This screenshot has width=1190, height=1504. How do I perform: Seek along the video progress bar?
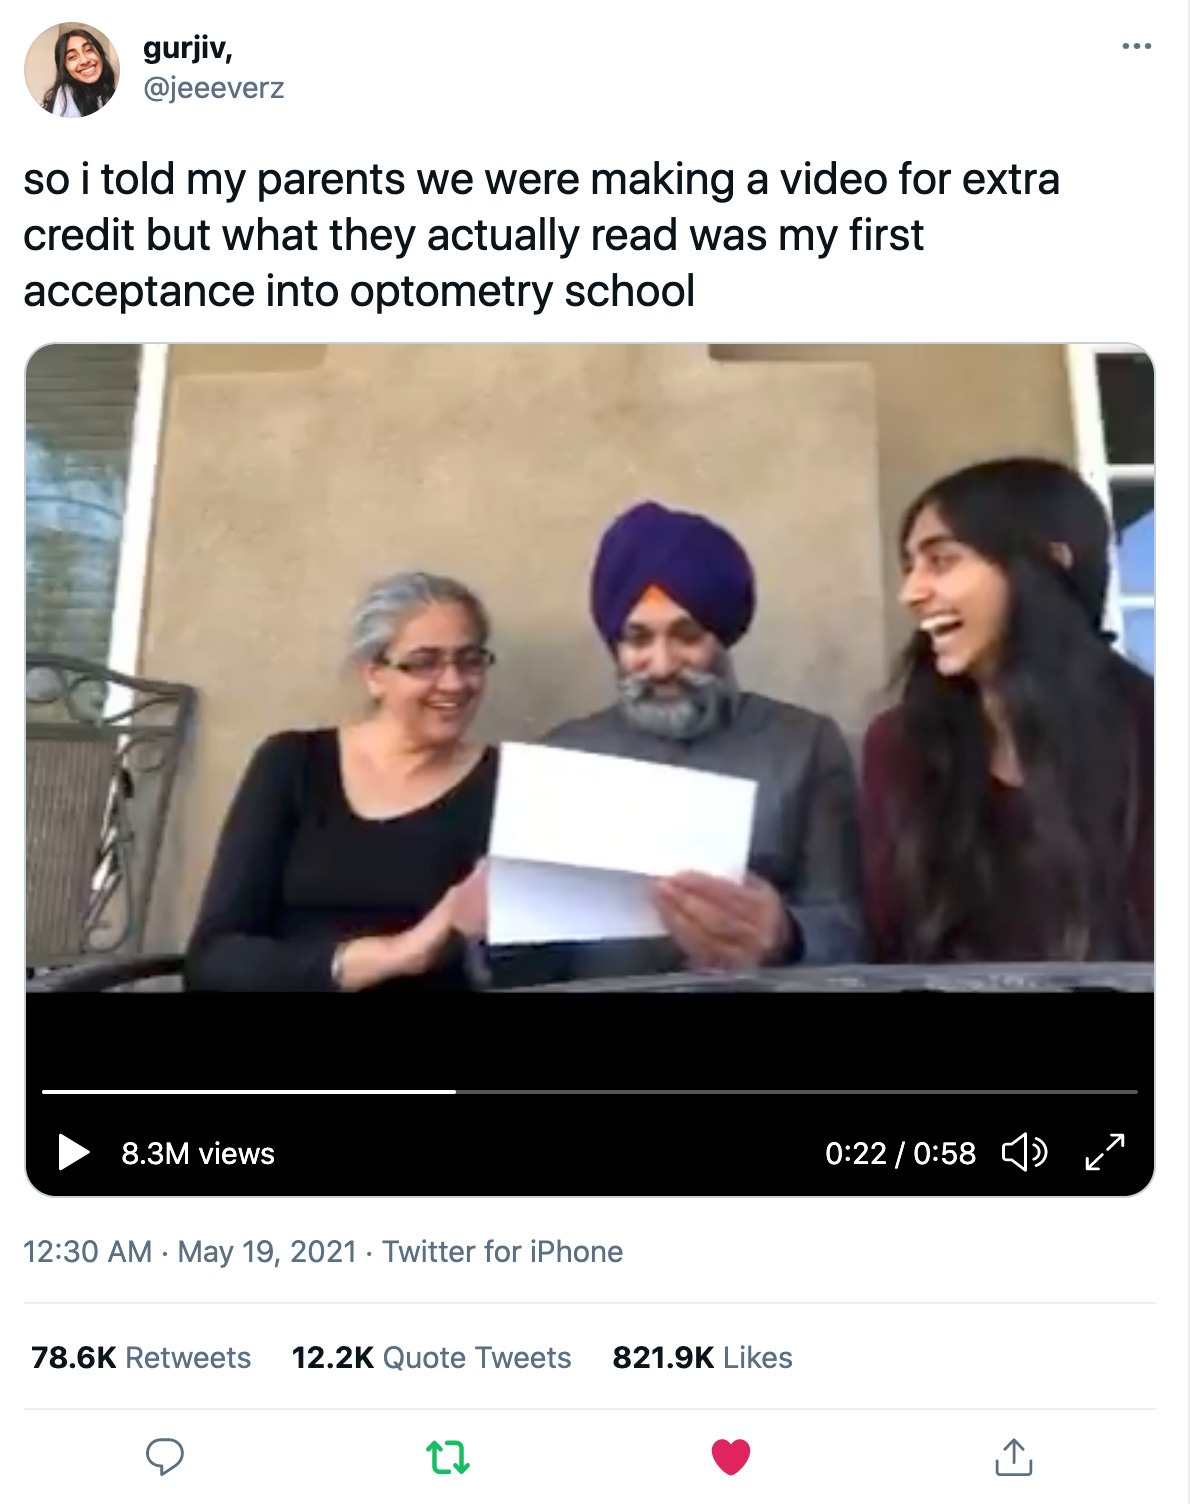pos(590,1091)
